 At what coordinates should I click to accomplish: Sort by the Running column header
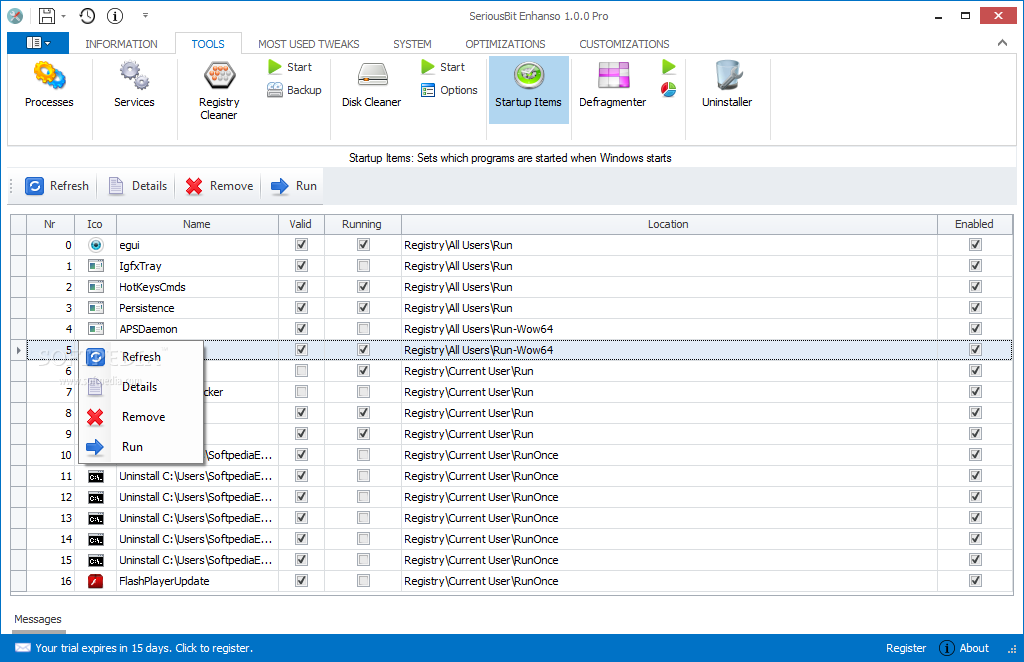click(362, 224)
